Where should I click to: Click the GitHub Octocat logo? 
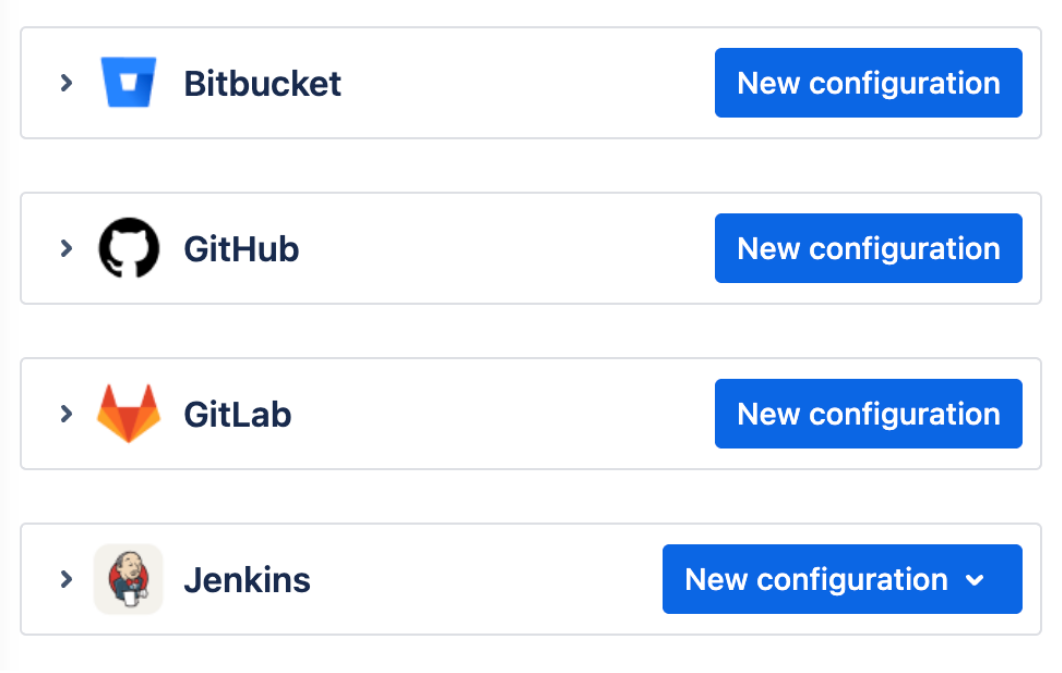129,248
